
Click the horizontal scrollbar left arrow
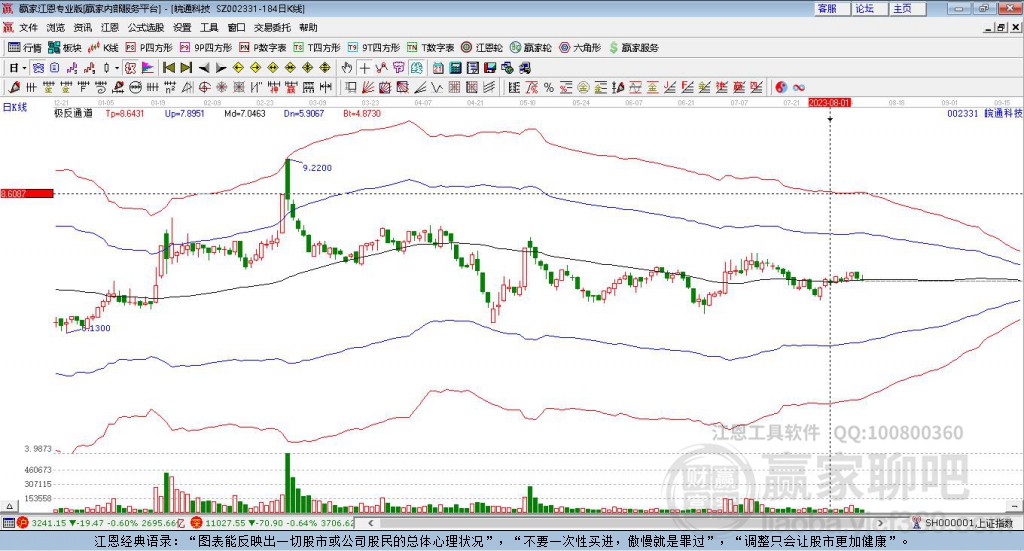(371, 523)
